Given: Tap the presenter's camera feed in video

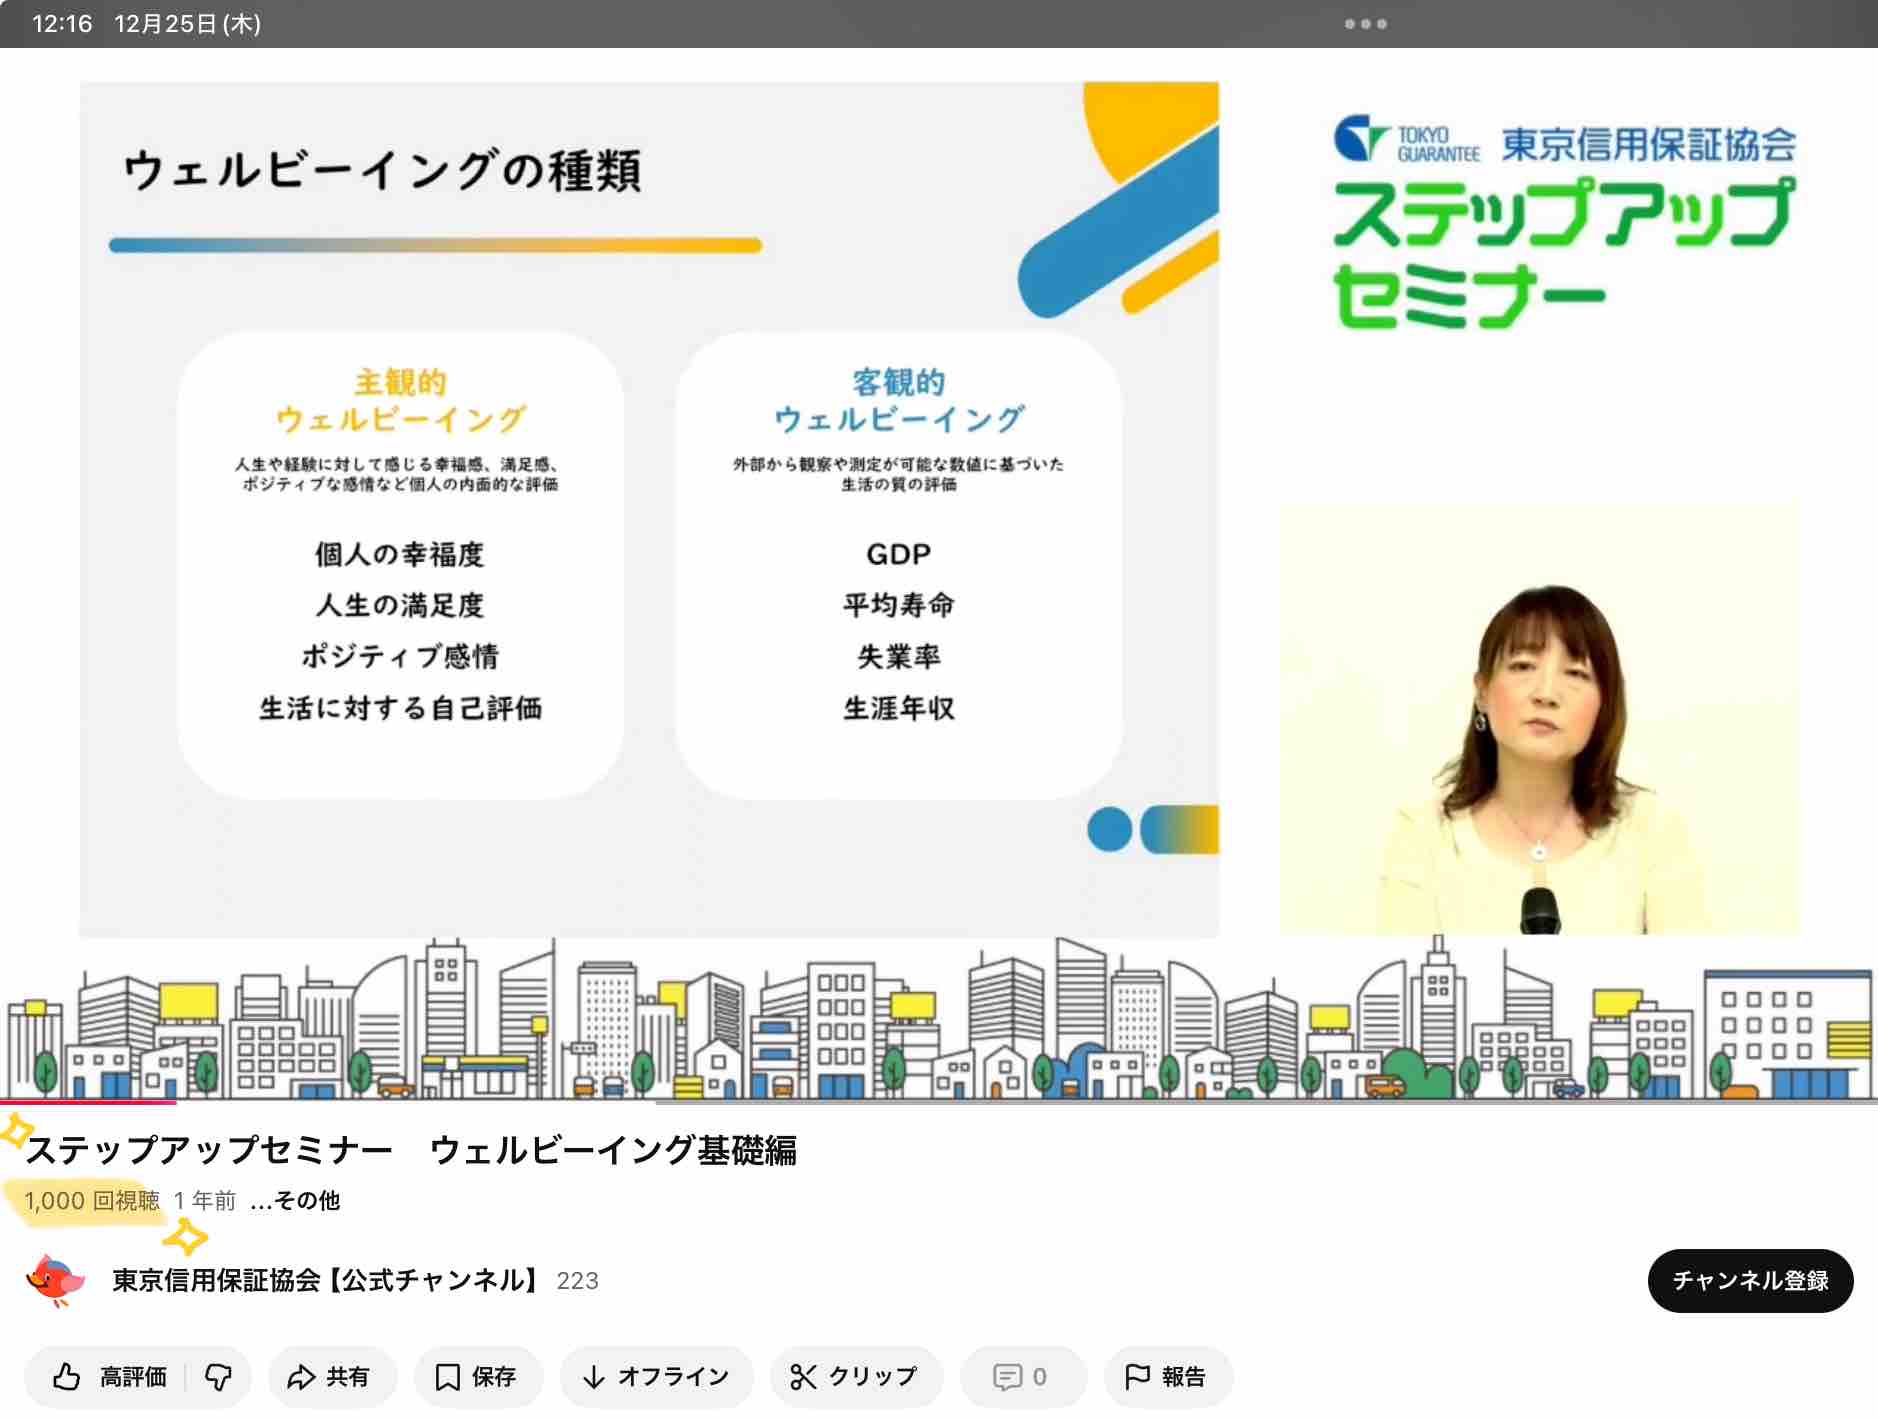Looking at the screenshot, I should coord(1538,720).
